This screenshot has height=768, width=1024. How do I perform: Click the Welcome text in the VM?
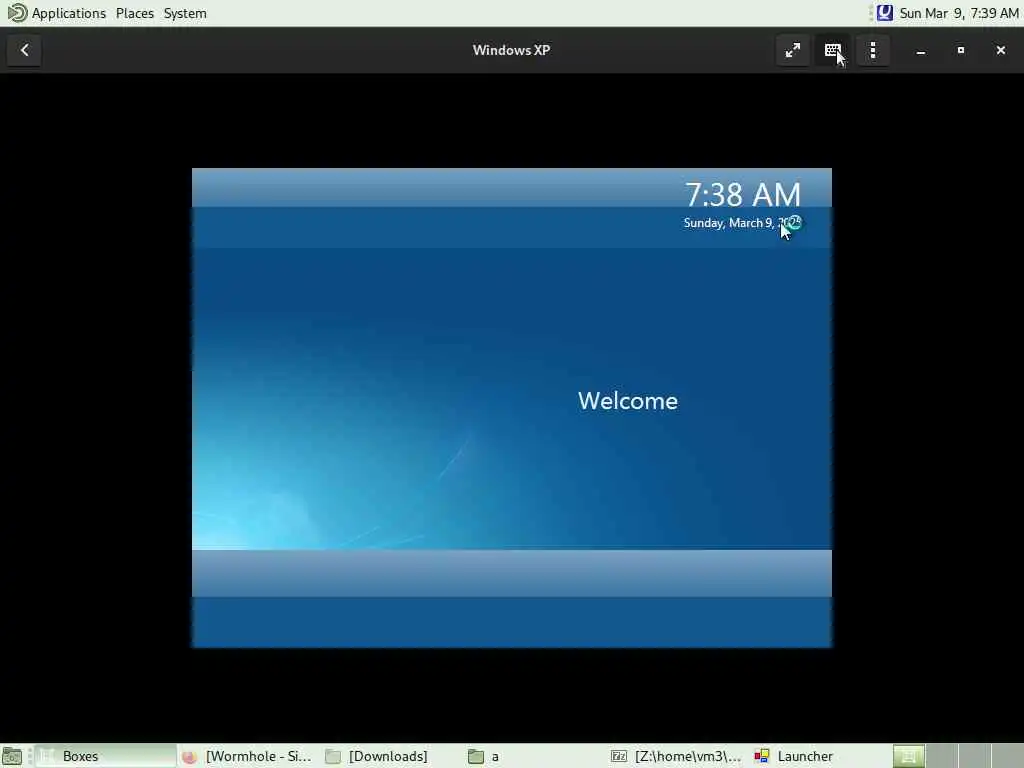coord(628,401)
